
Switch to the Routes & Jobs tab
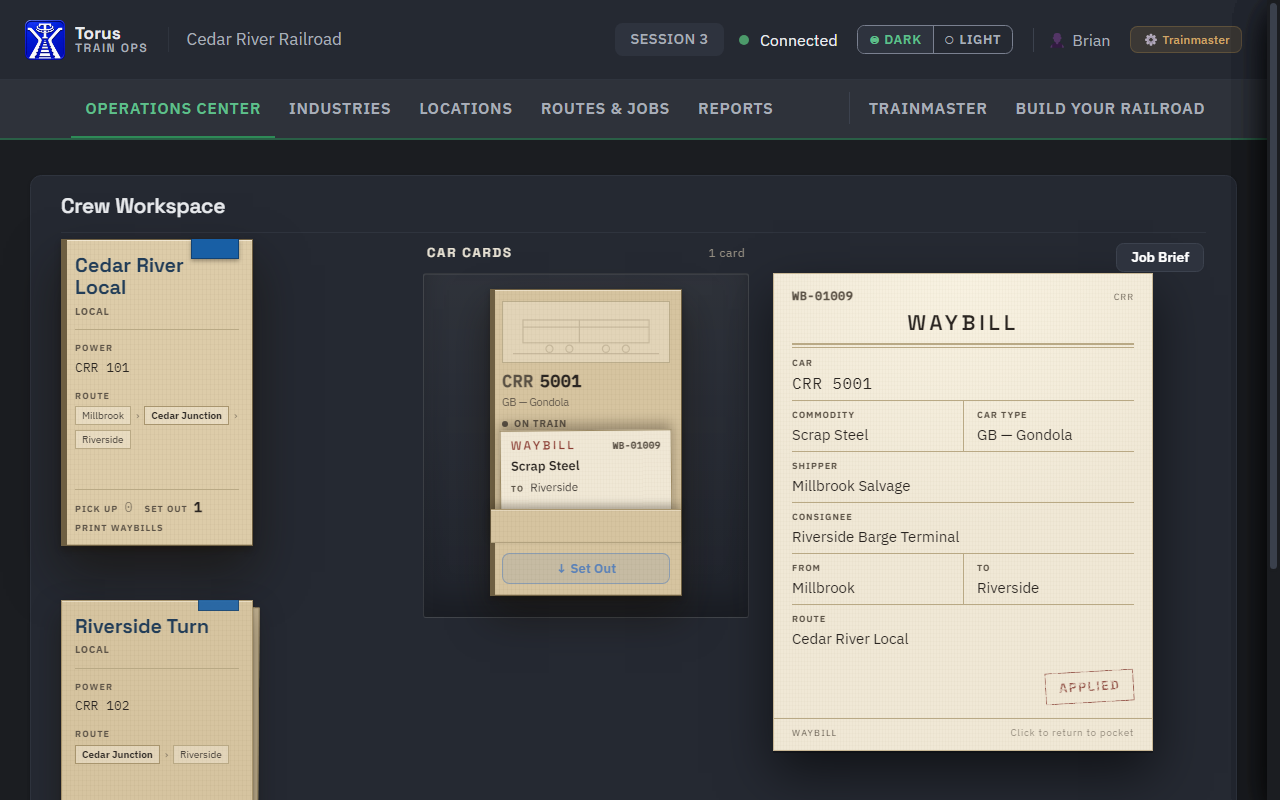click(x=605, y=109)
